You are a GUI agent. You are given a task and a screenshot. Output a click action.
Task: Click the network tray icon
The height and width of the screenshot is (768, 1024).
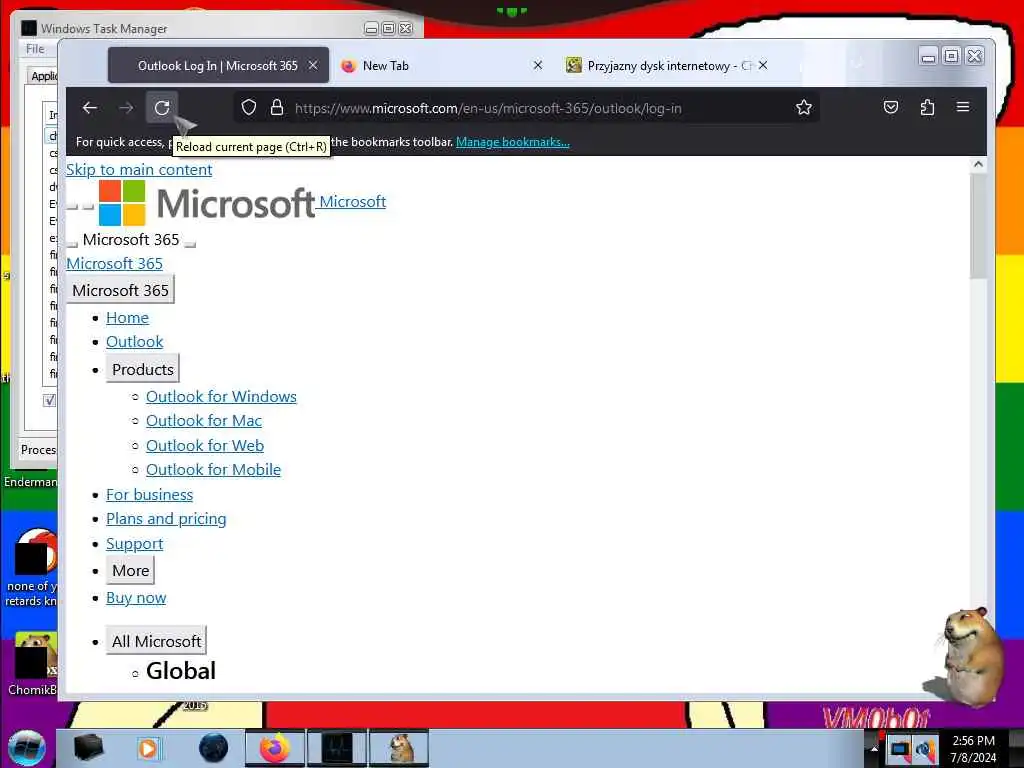[900, 748]
